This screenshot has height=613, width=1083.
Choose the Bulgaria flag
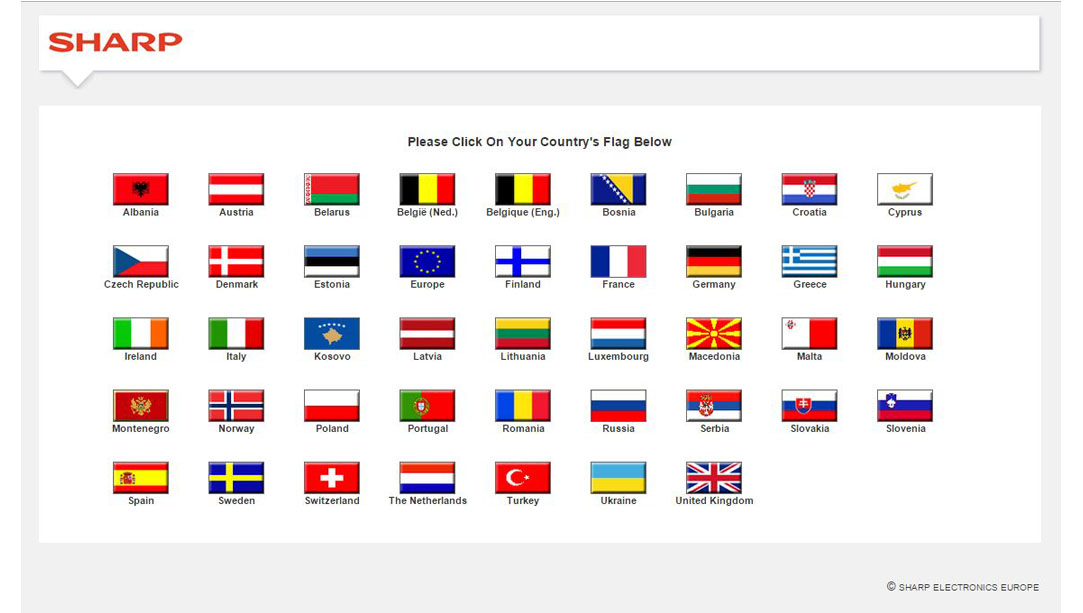tap(713, 189)
